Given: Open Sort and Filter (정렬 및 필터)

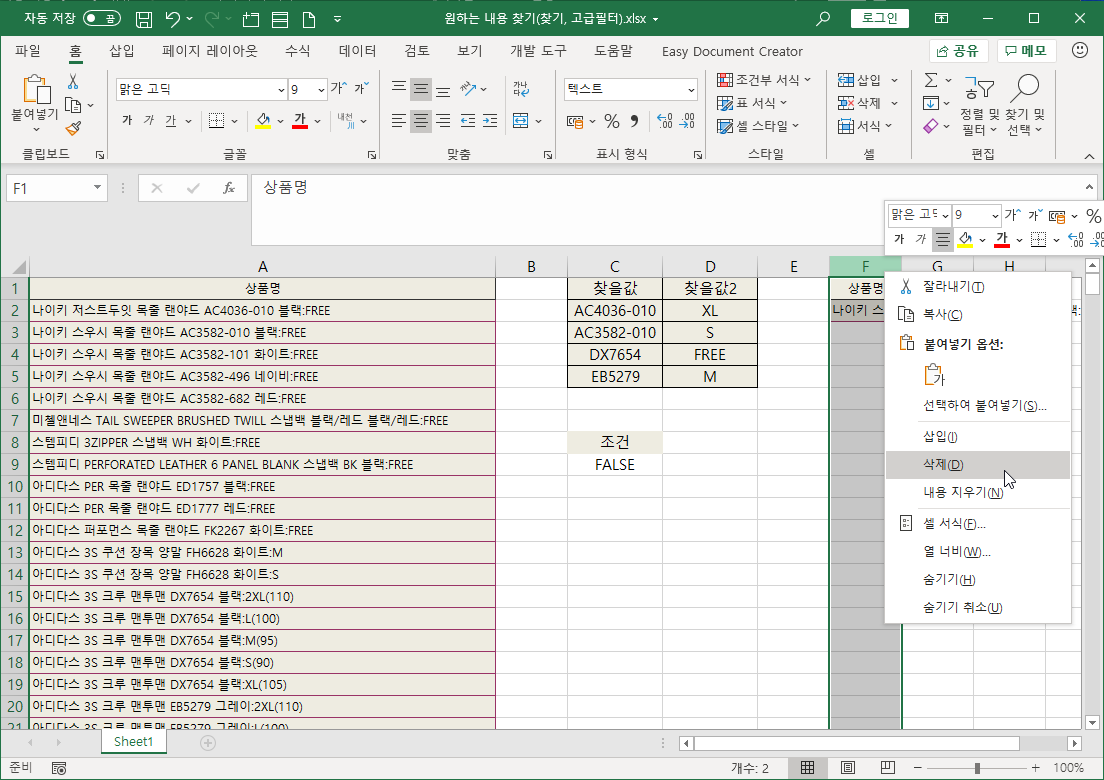Looking at the screenshot, I should (979, 106).
